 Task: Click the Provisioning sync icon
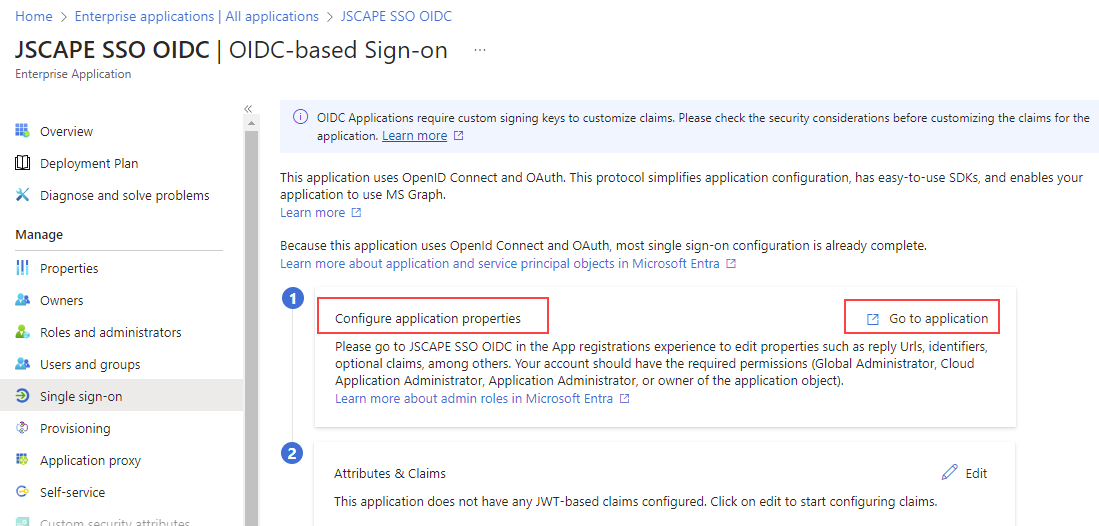(22, 428)
